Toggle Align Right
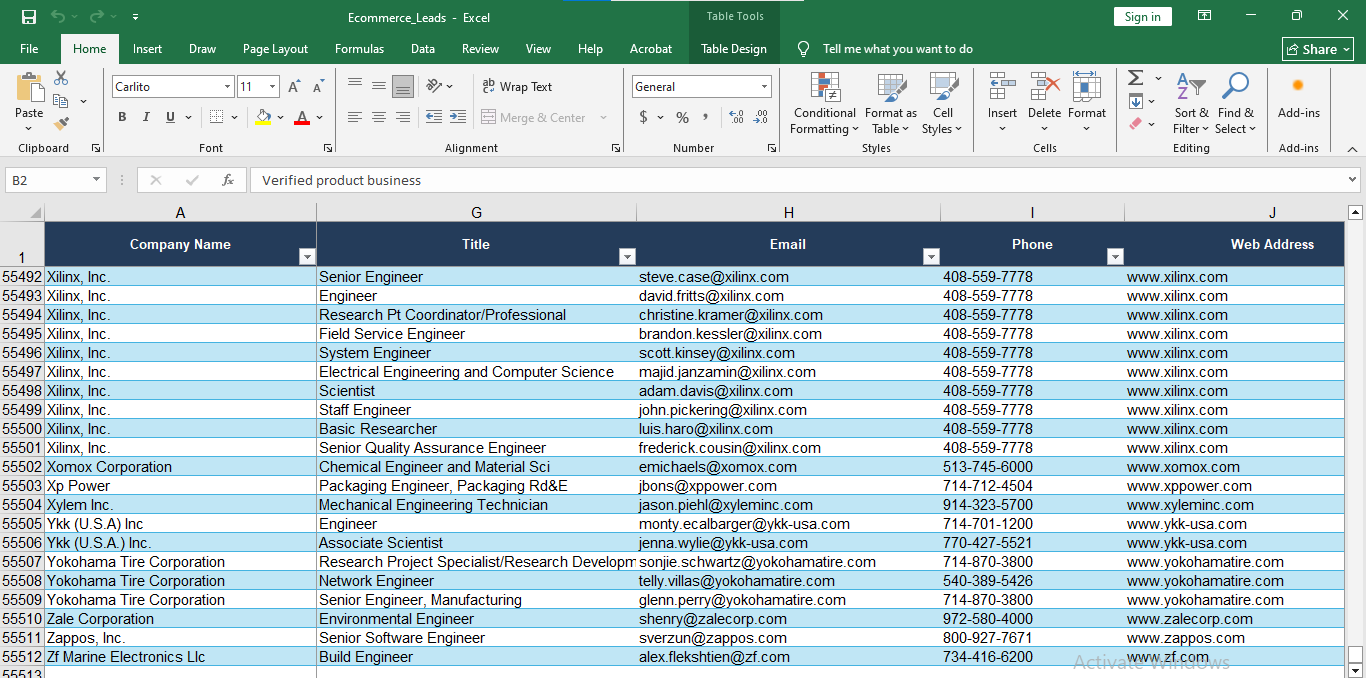The height and width of the screenshot is (678, 1366). 403,117
